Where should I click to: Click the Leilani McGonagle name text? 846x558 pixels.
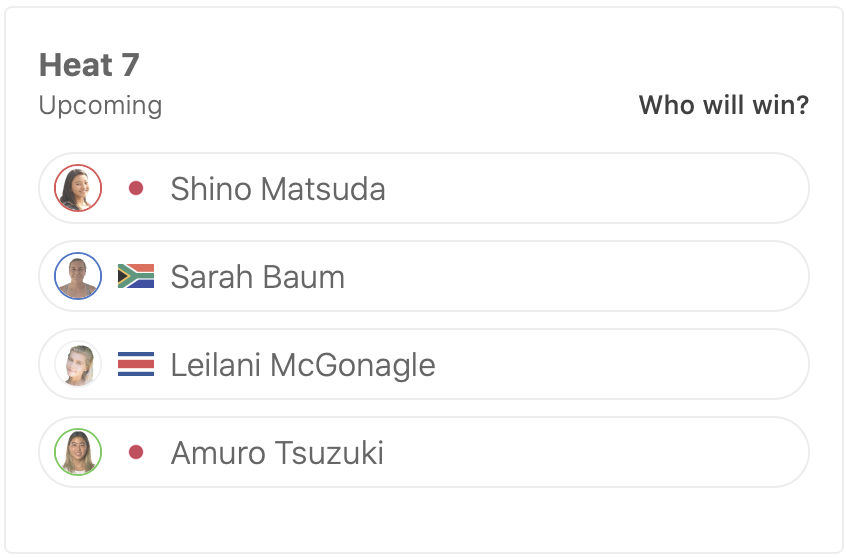(303, 364)
